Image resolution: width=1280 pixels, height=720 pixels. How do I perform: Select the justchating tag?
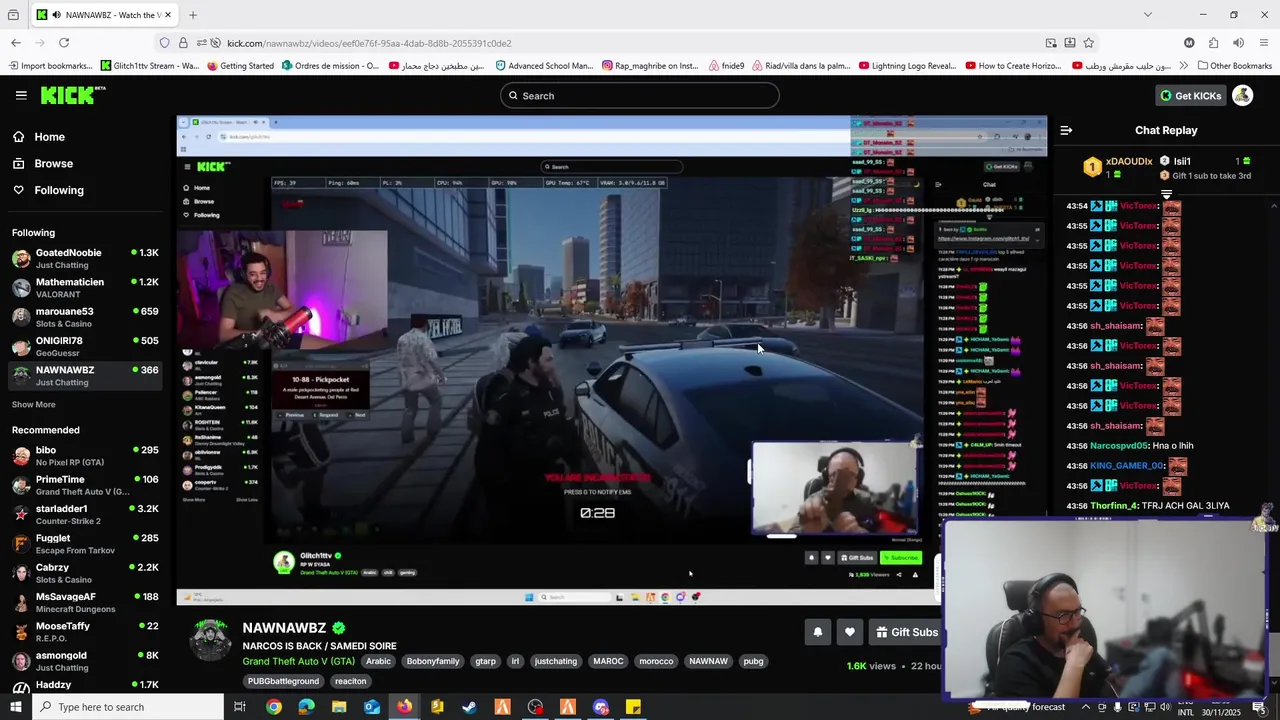[x=556, y=661]
